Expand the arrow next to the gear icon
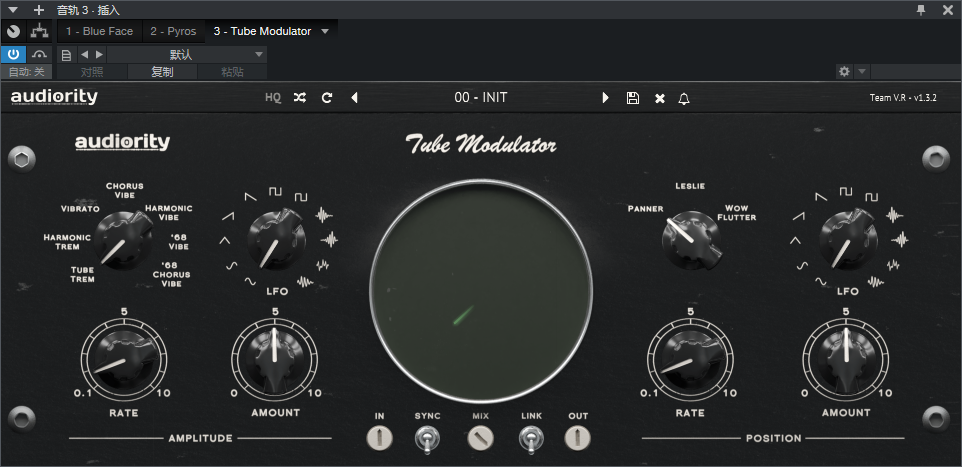Viewport: 962px width, 467px height. click(x=862, y=72)
